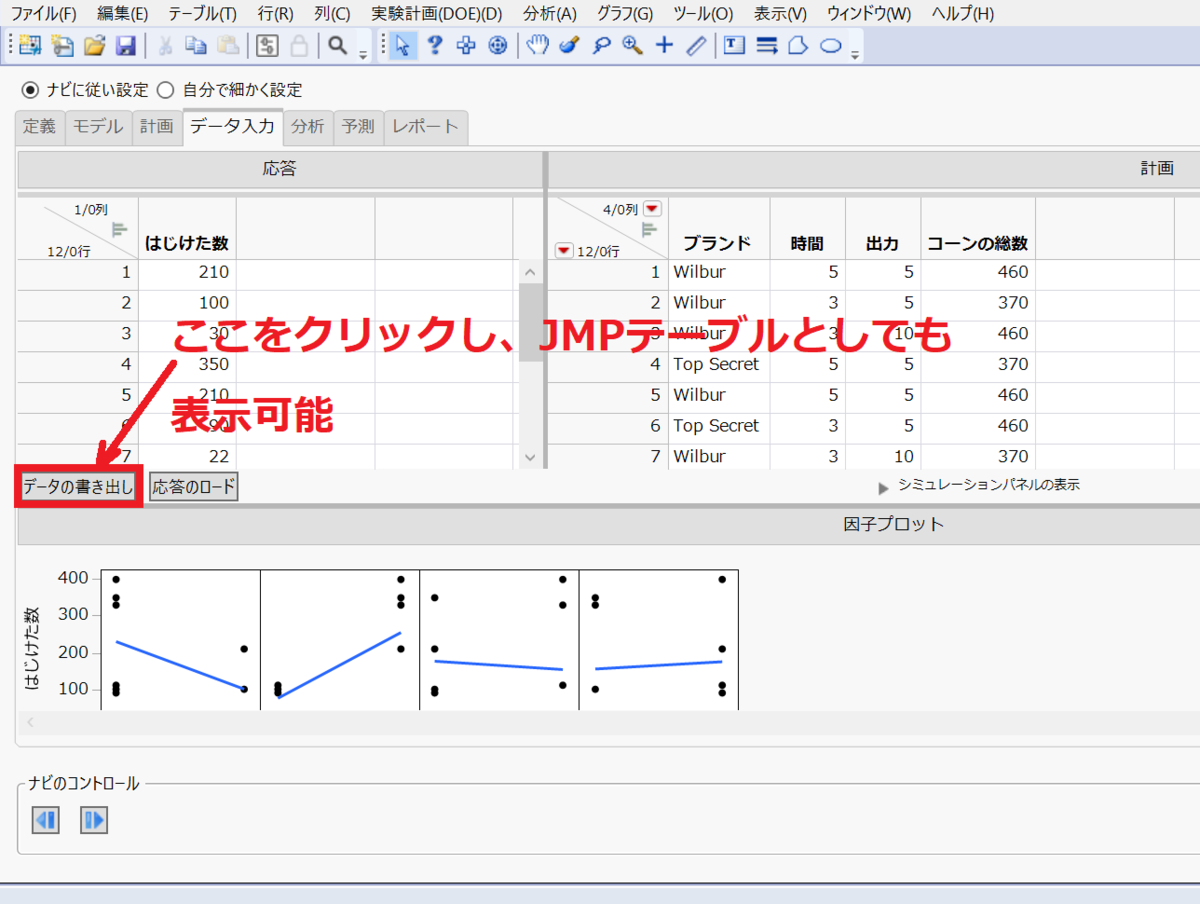Select the Text annotation tool

coord(733,45)
